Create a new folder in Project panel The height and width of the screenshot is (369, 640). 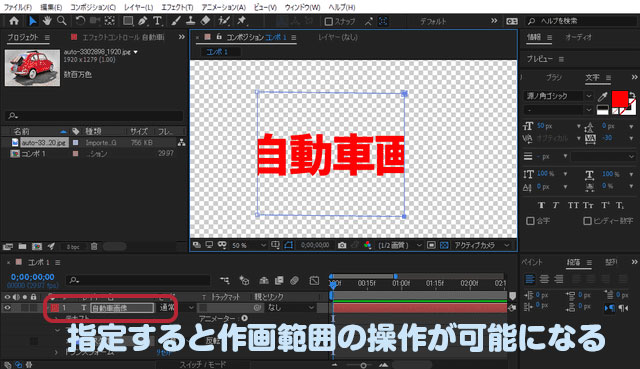click(22, 247)
